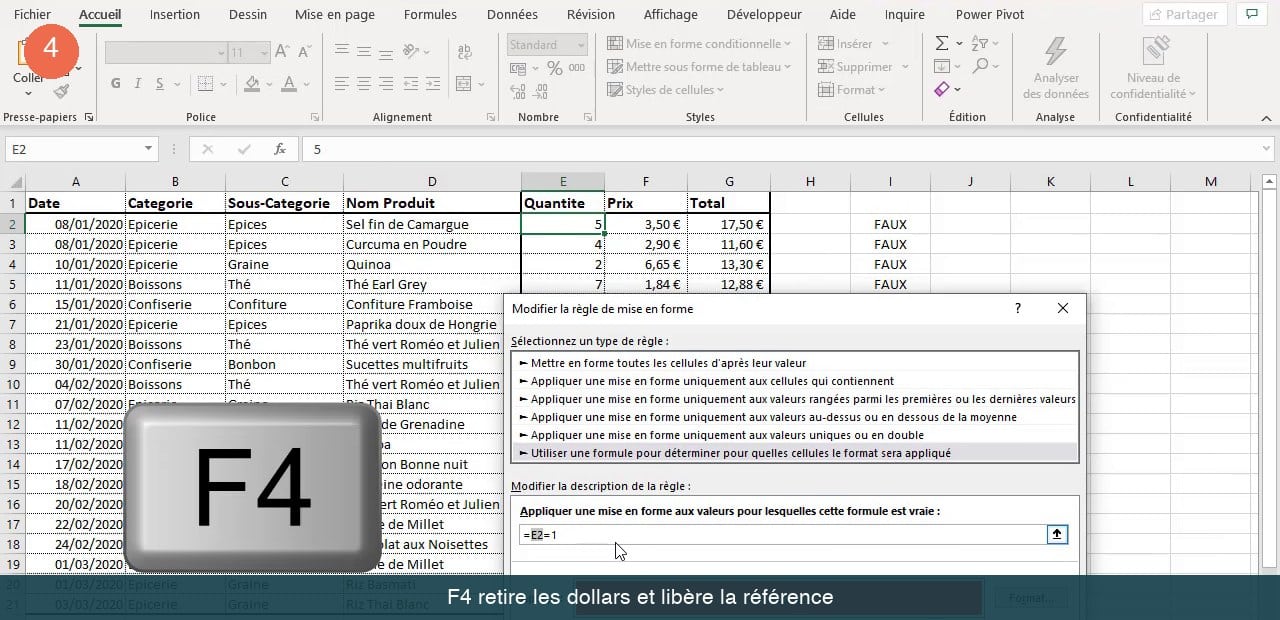Click the AutoSum sigma icon
This screenshot has width=1280, height=620.
(942, 43)
